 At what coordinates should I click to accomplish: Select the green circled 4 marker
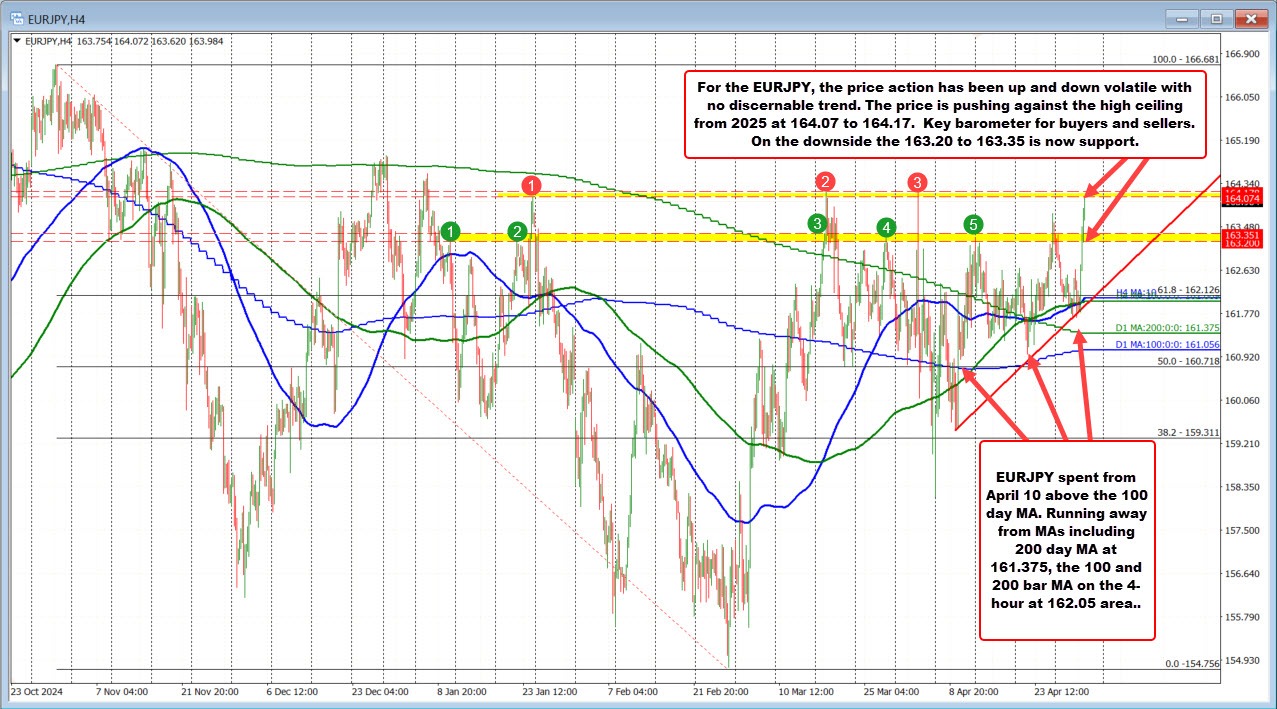885,229
